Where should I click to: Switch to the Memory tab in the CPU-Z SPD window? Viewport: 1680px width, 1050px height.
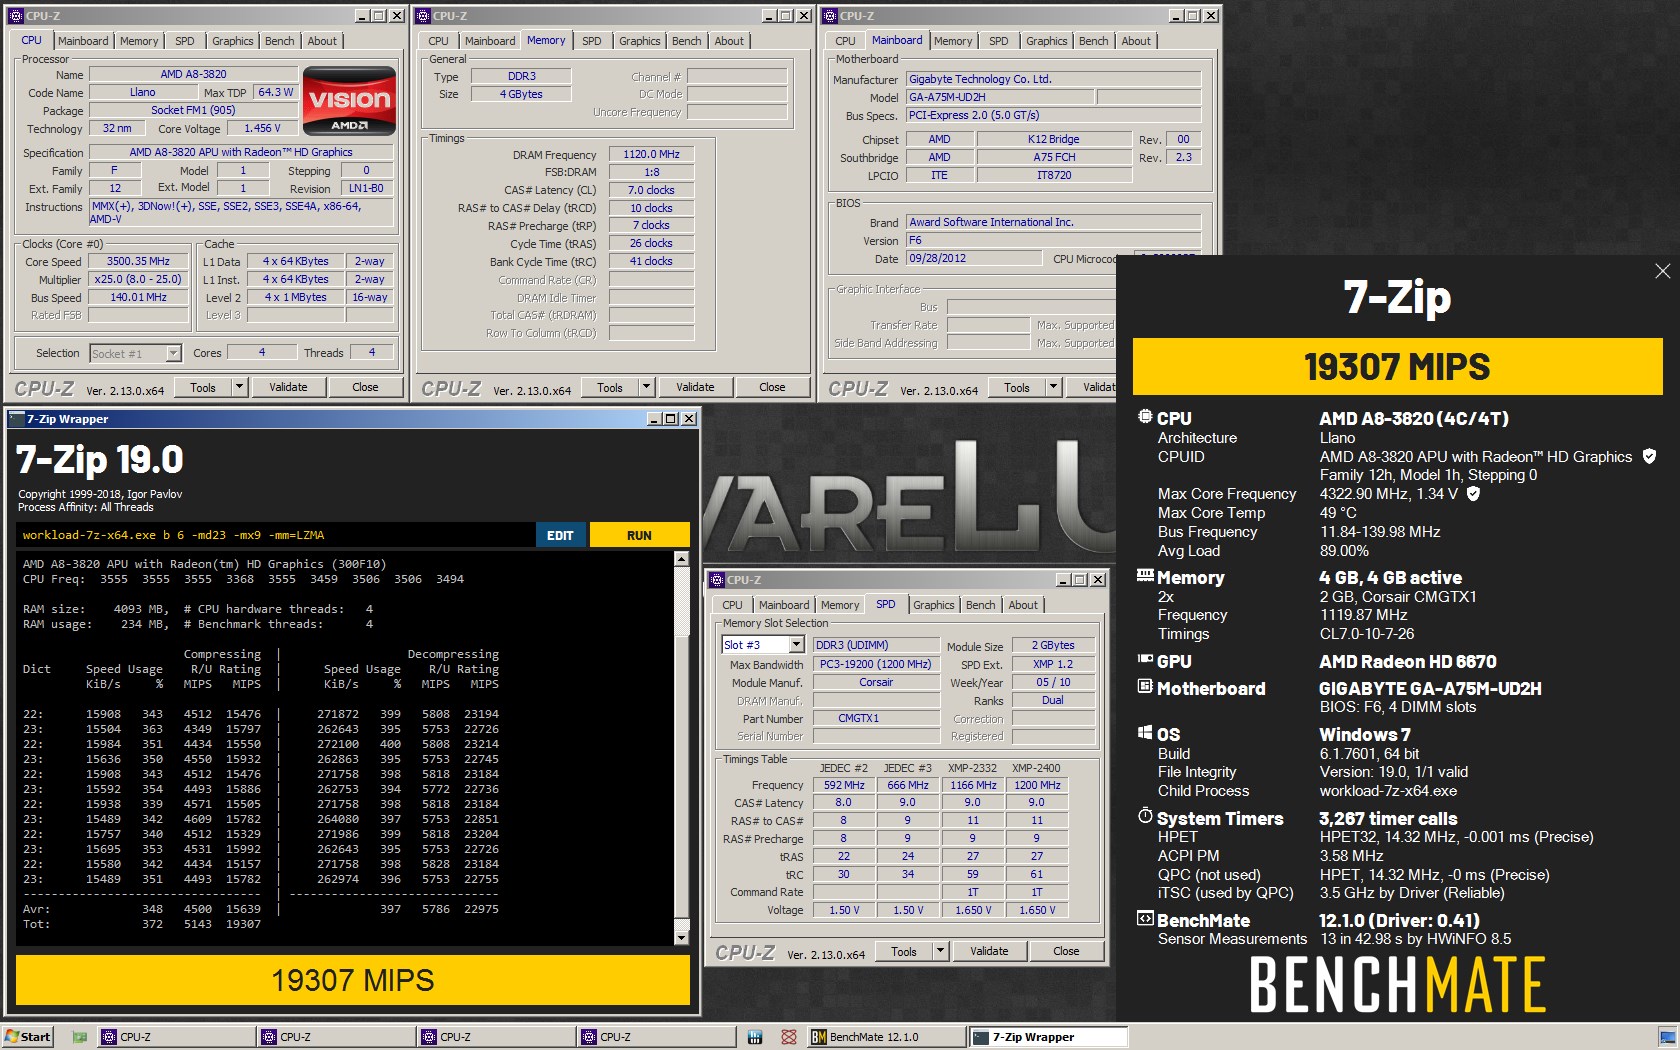click(840, 605)
